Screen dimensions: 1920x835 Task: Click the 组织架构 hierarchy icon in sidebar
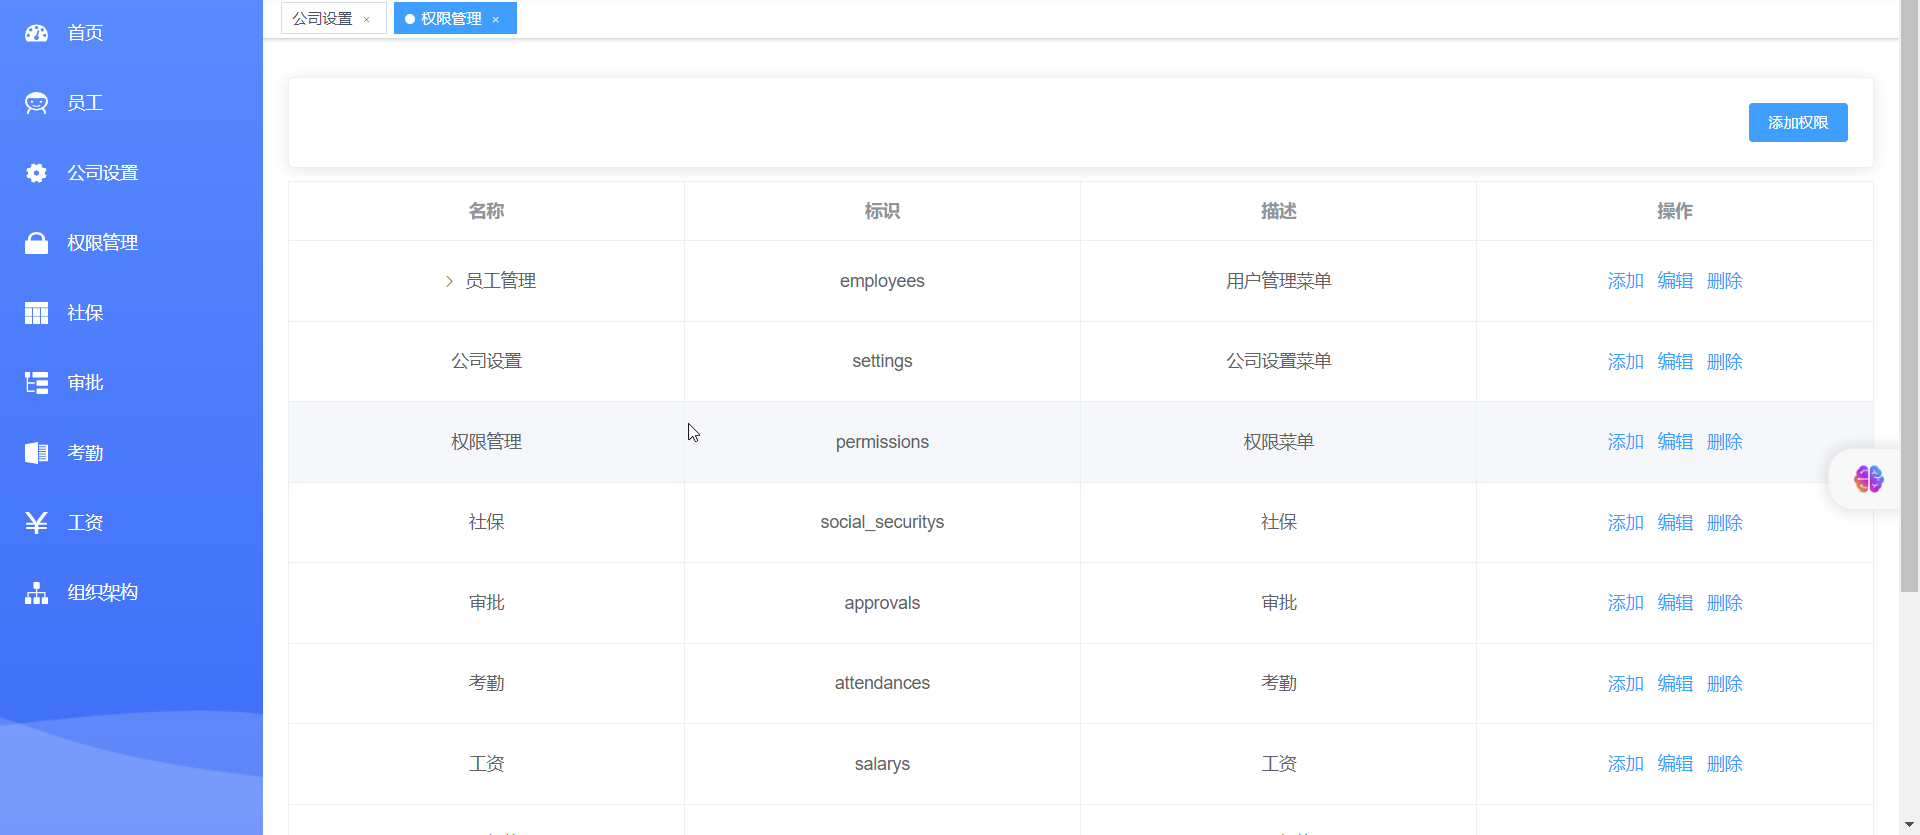[36, 593]
